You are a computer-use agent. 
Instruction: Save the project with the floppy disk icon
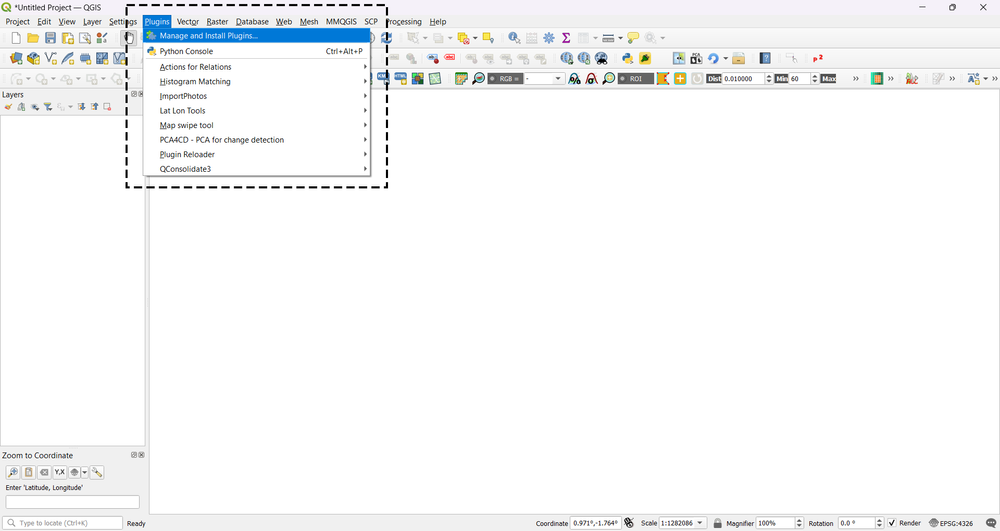50,38
